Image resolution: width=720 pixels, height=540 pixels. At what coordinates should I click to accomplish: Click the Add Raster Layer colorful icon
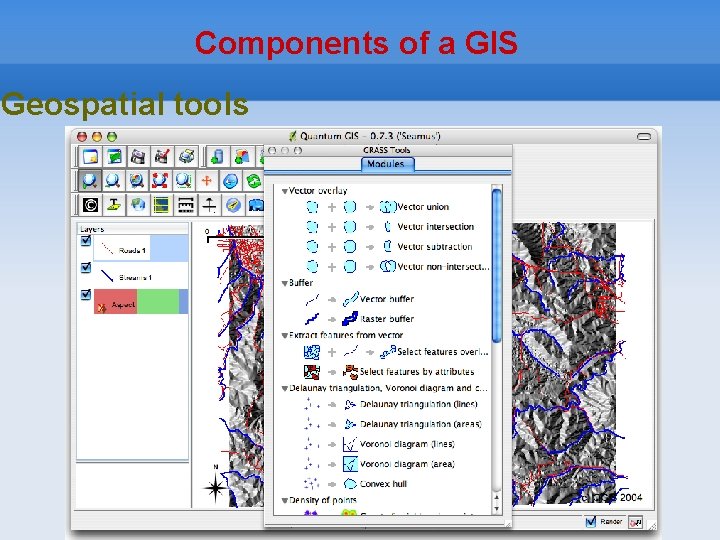click(x=242, y=157)
